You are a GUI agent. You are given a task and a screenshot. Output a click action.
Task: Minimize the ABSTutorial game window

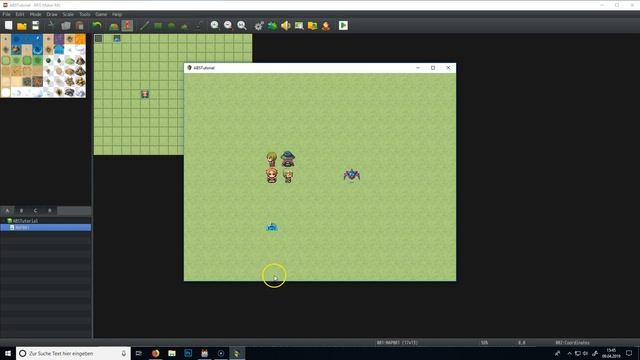click(418, 68)
